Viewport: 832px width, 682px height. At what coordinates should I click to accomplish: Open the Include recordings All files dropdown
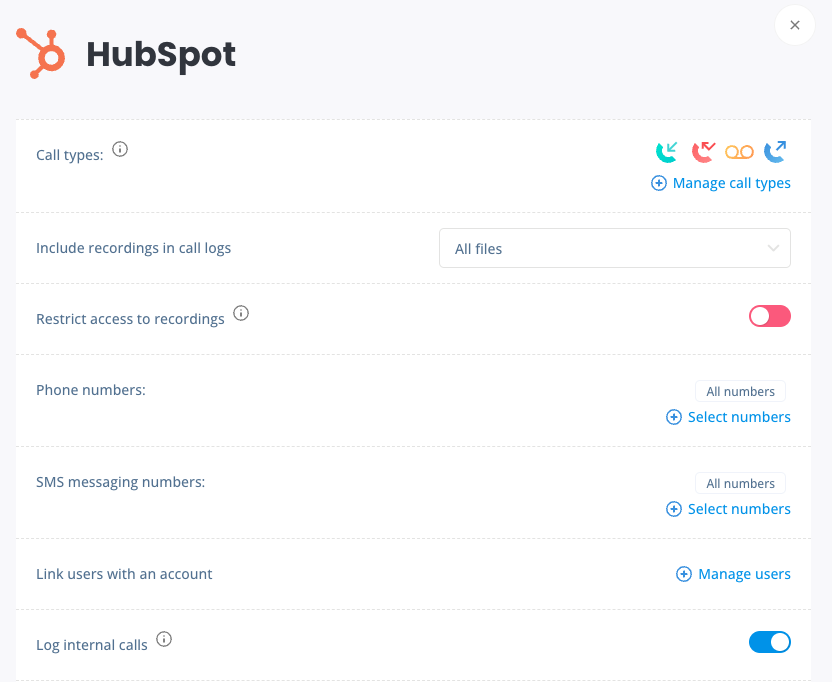[614, 248]
